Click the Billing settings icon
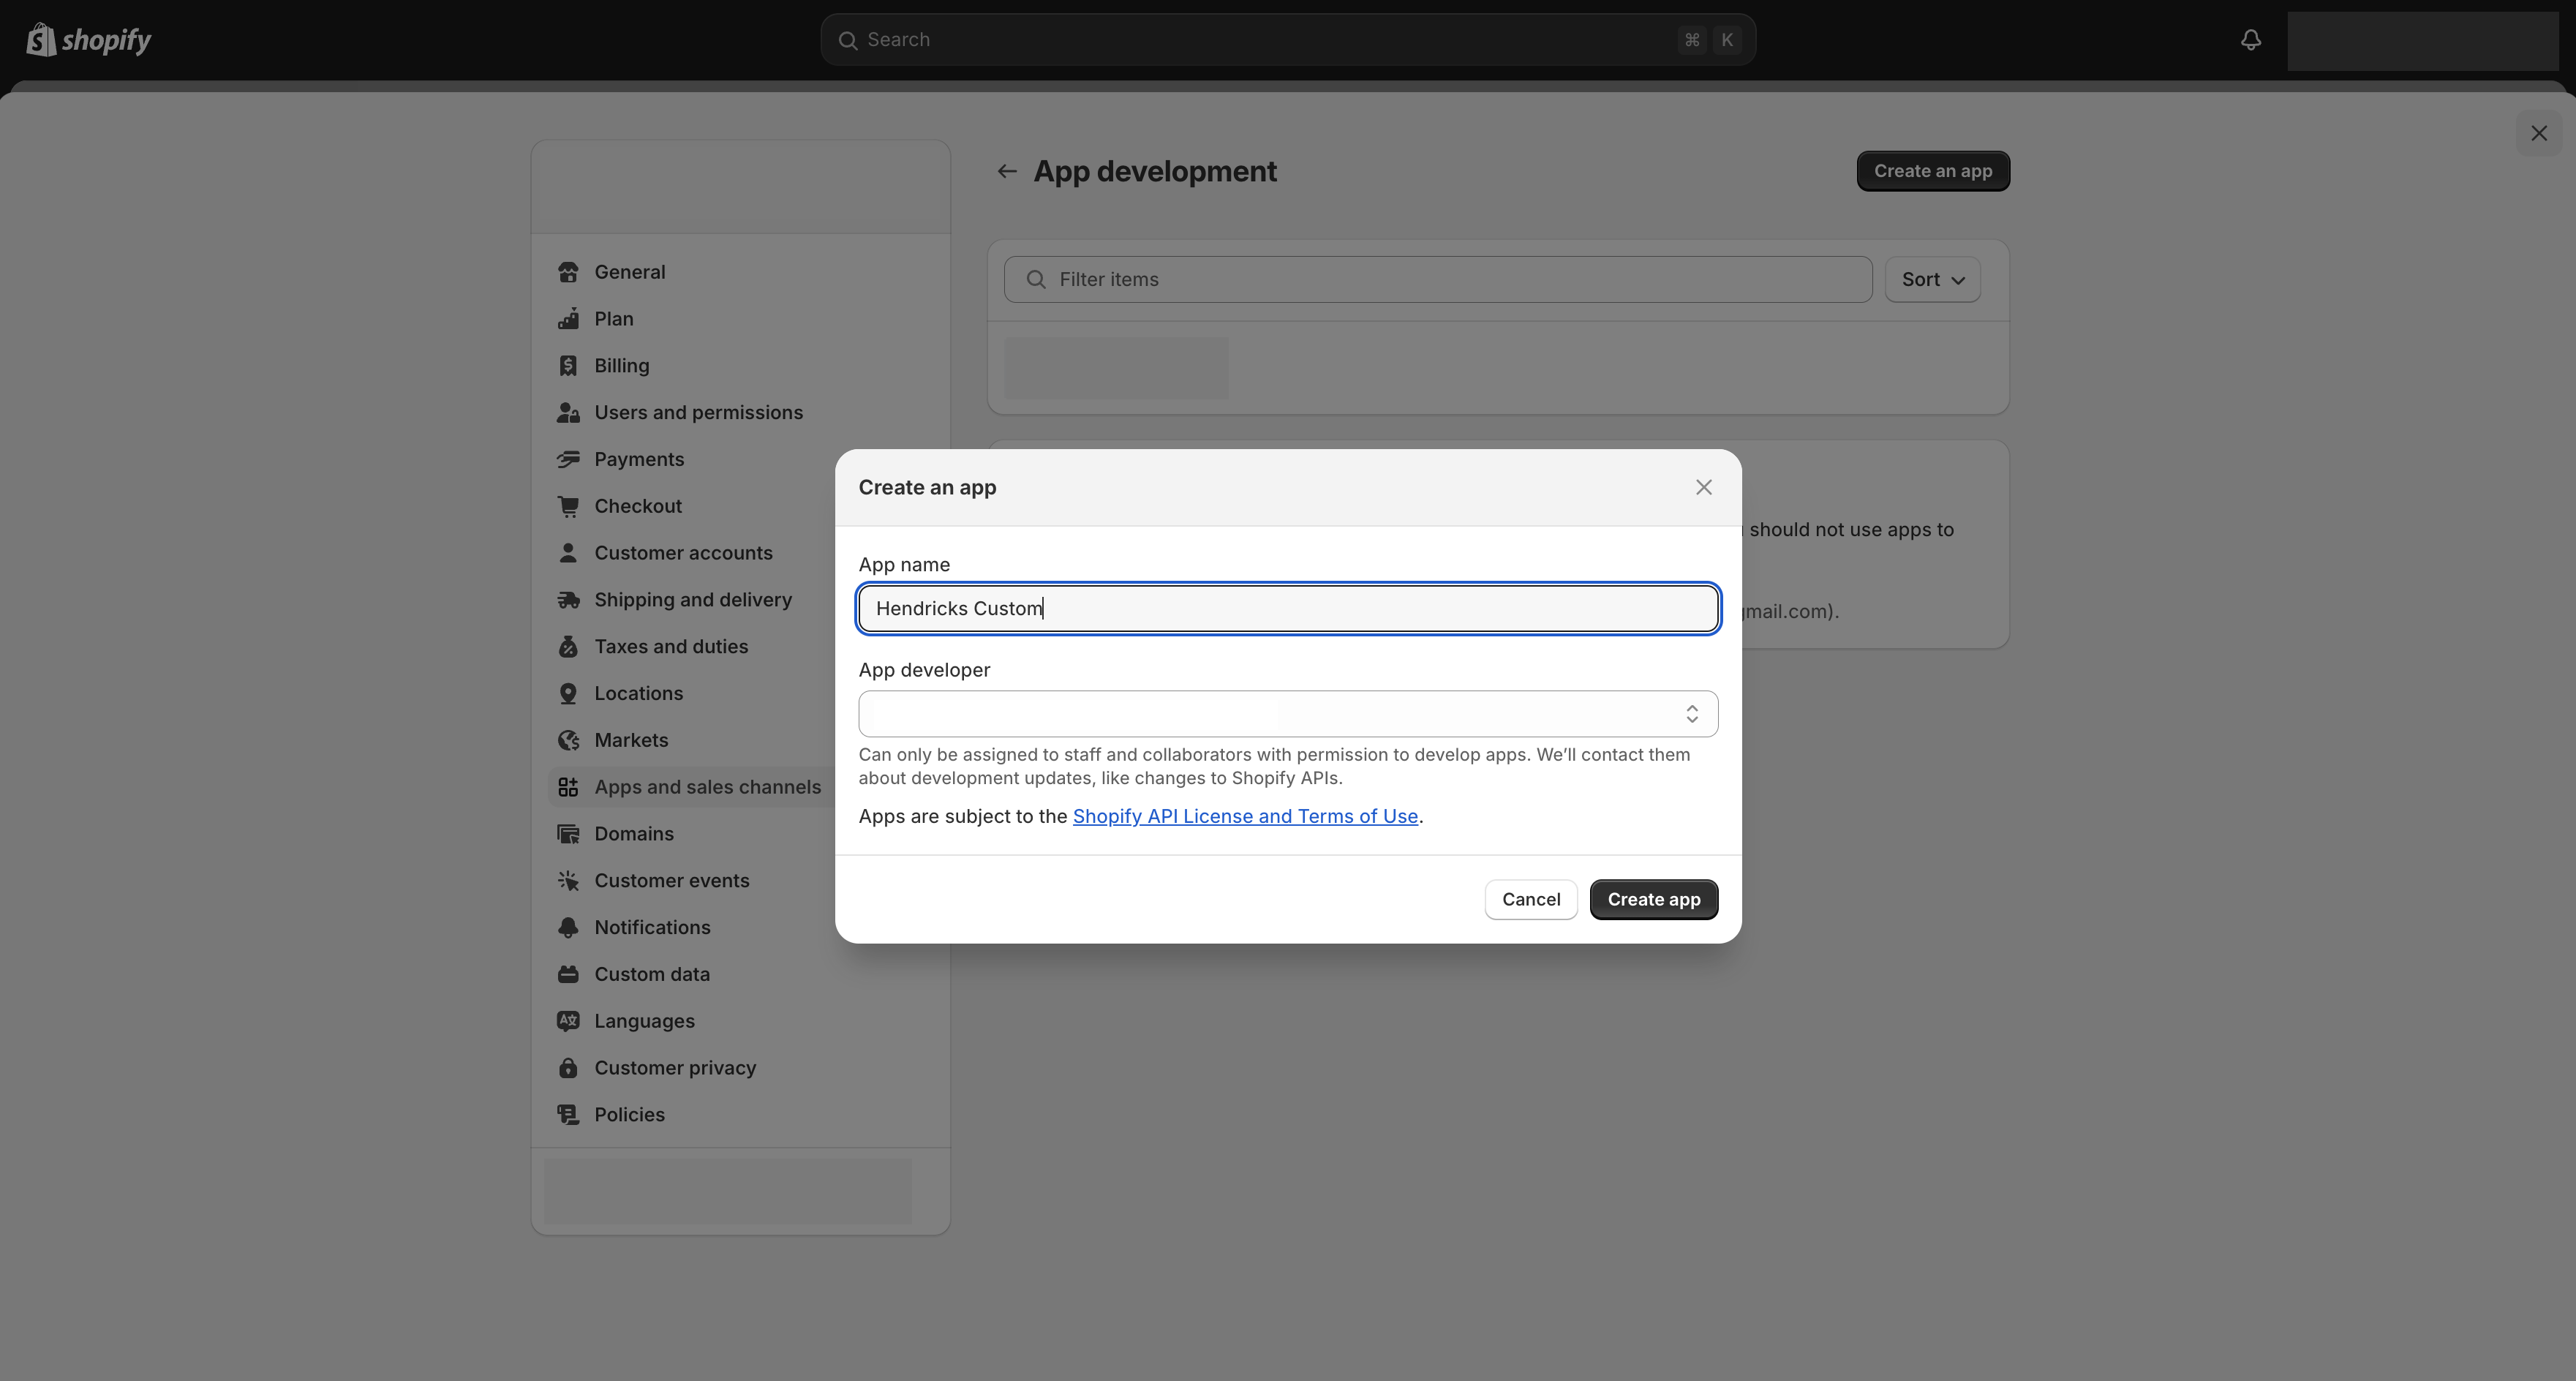The width and height of the screenshot is (2576, 1381). pyautogui.click(x=568, y=364)
